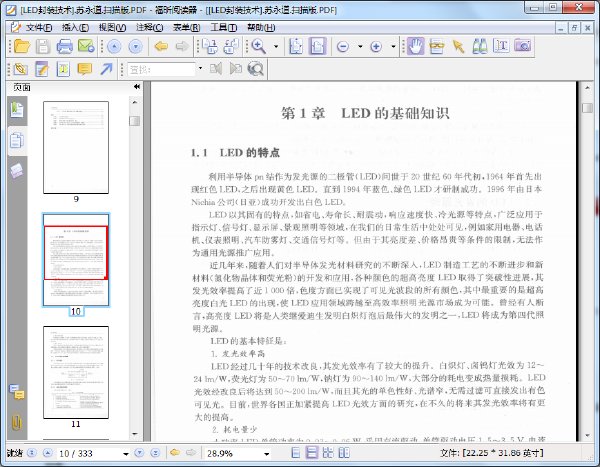
Task: Open the Bookmarks panel icon in sidebar
Action: 16,110
